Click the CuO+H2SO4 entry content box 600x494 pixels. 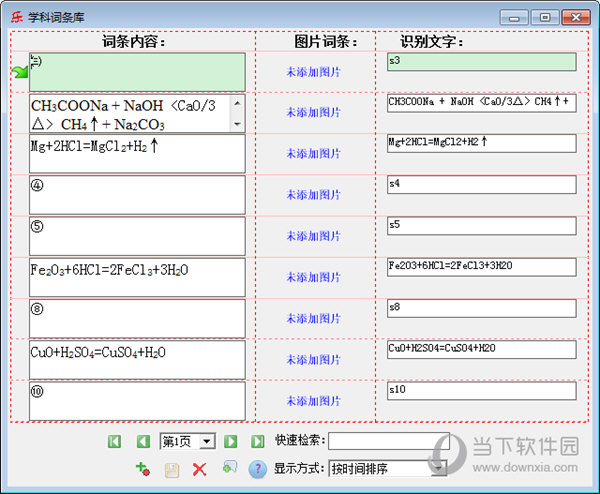pyautogui.click(x=137, y=360)
